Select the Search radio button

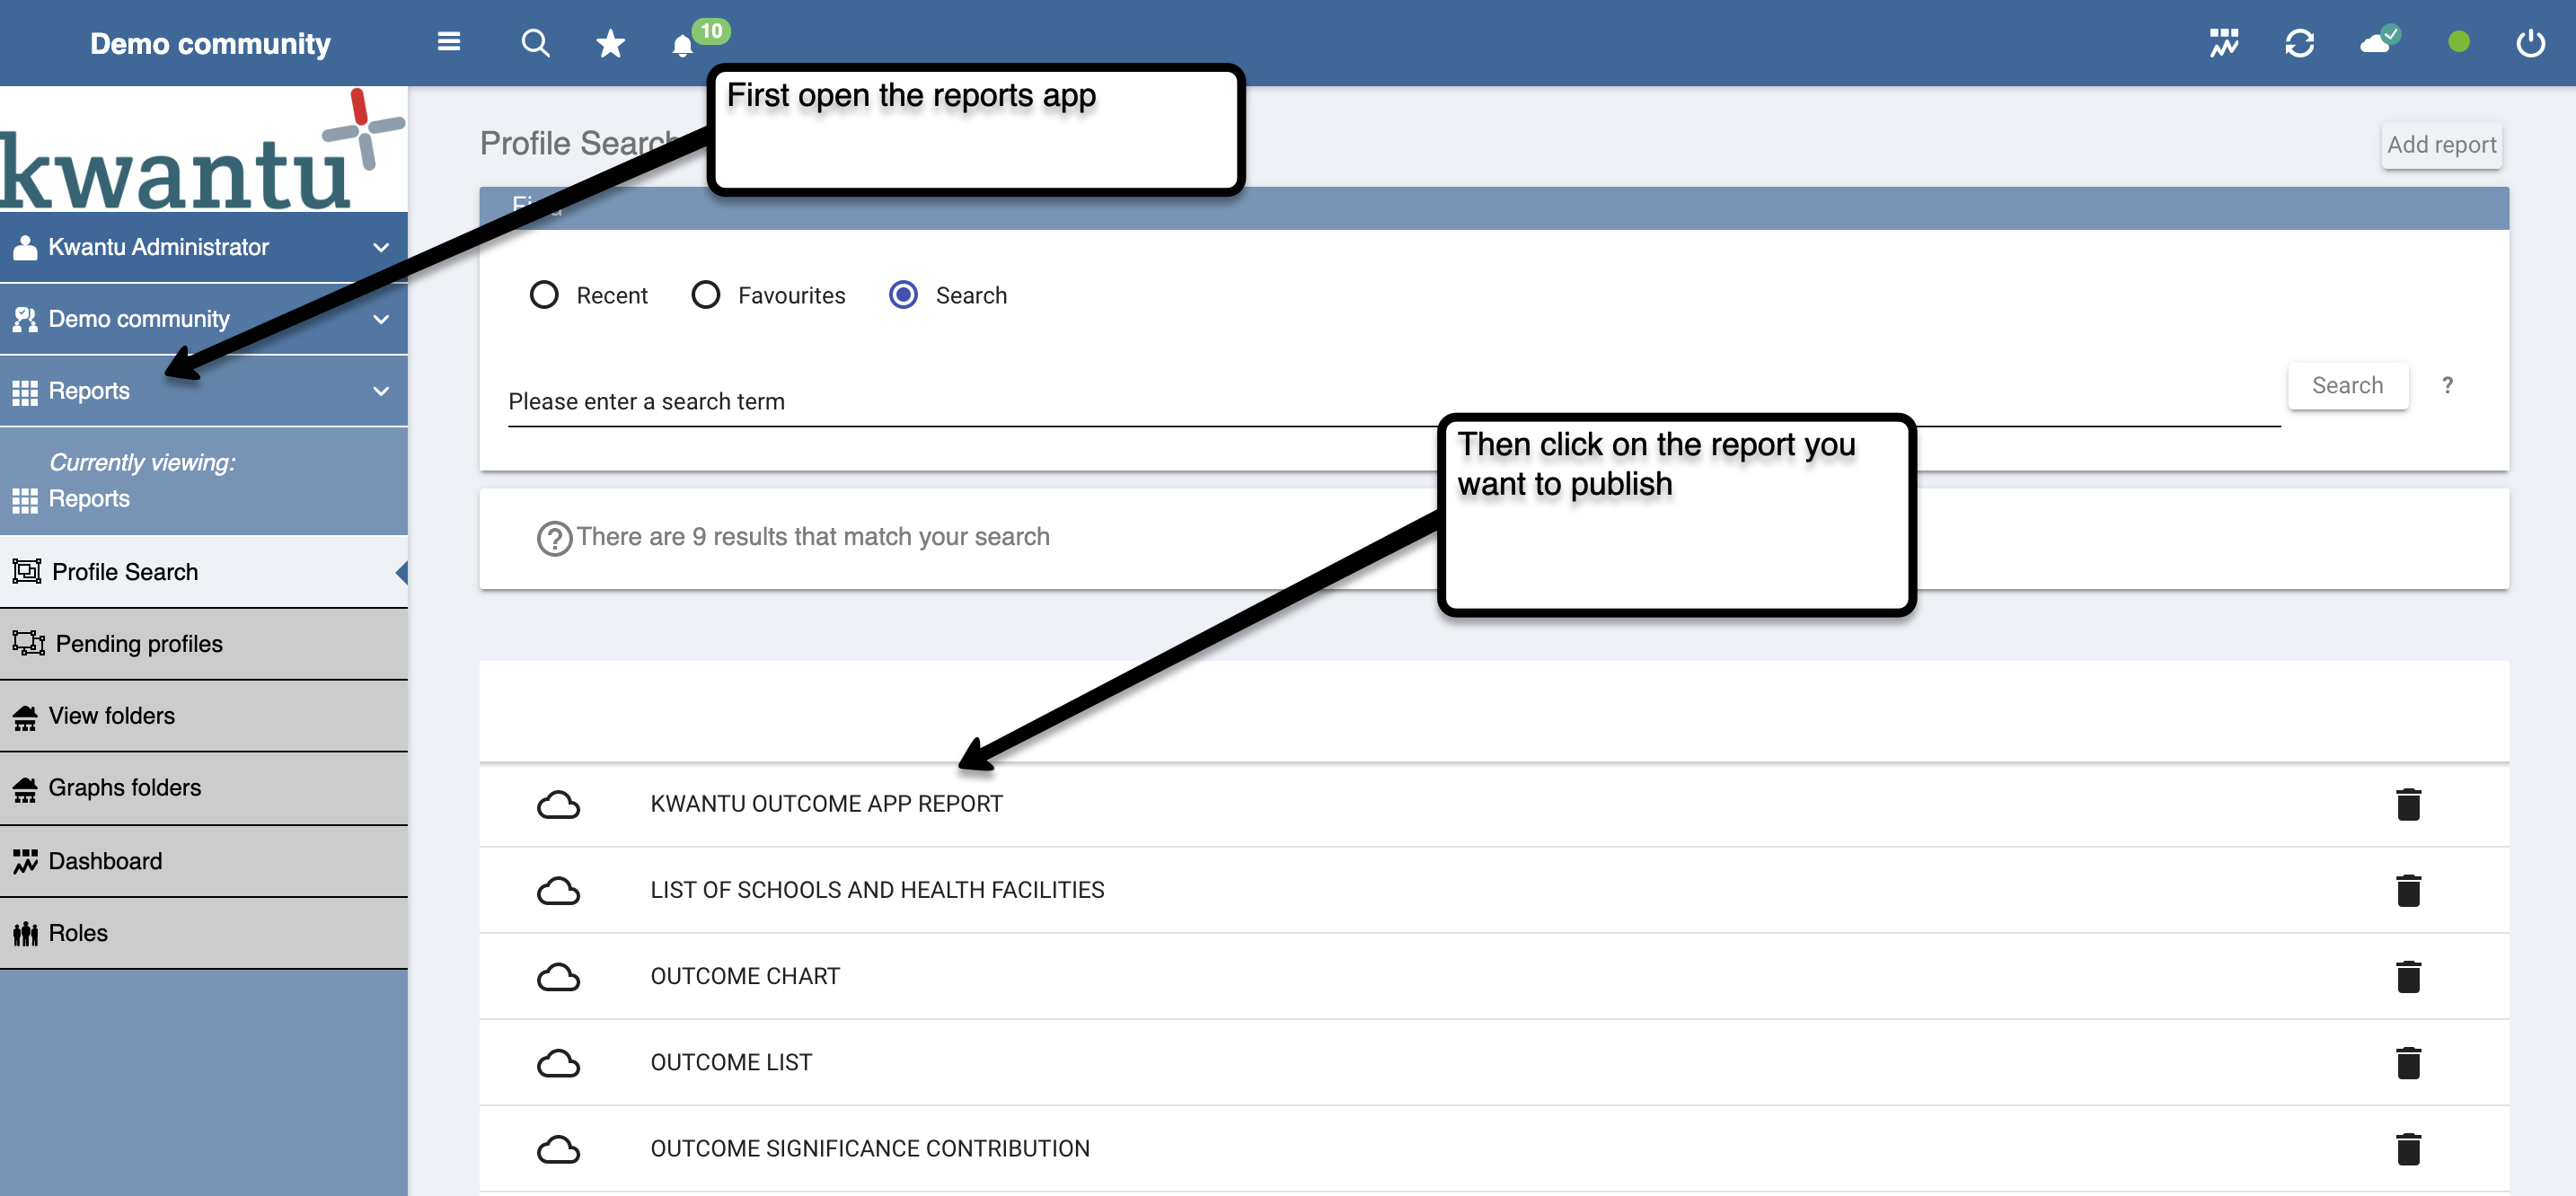point(903,295)
